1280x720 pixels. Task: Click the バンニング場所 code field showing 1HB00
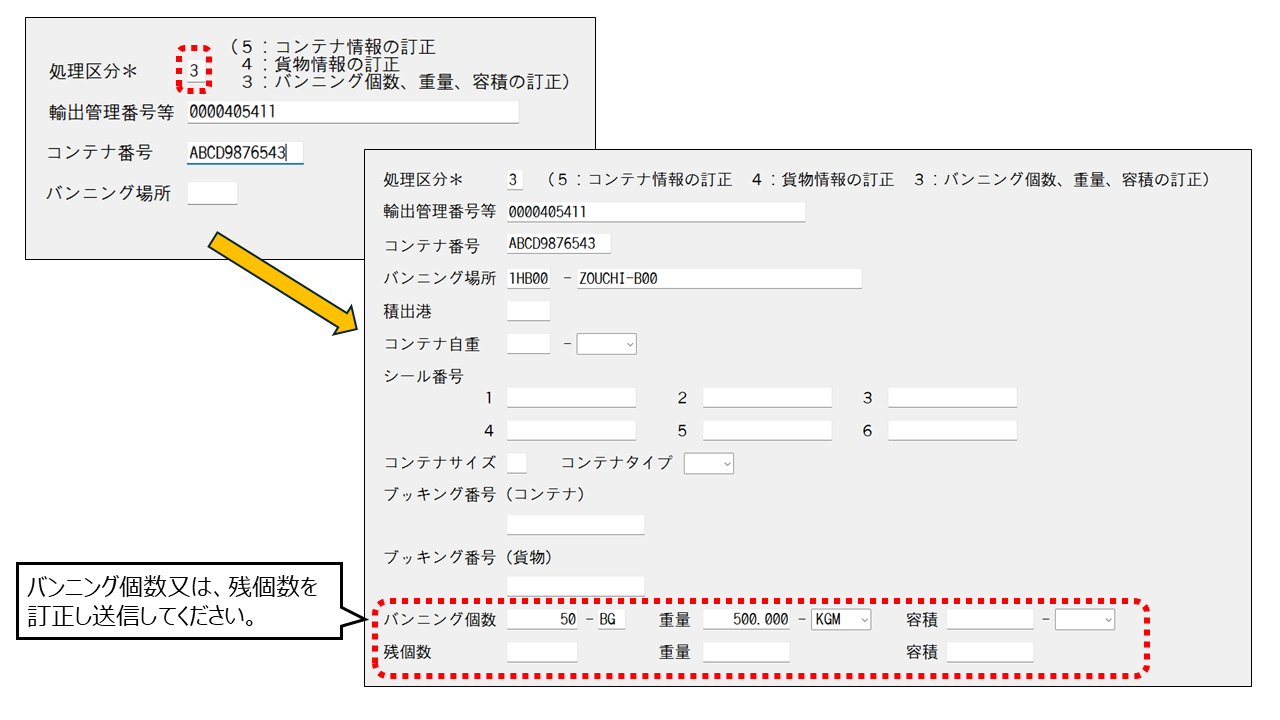coord(526,278)
